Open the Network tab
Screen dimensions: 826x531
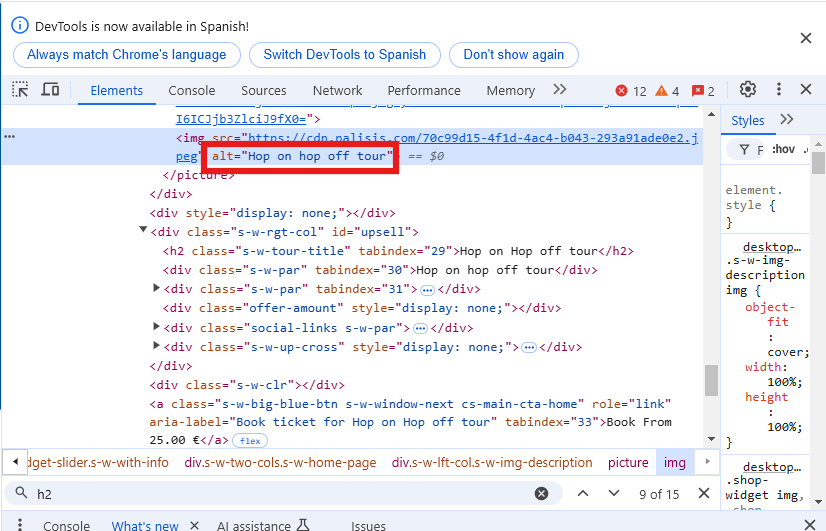pos(337,91)
